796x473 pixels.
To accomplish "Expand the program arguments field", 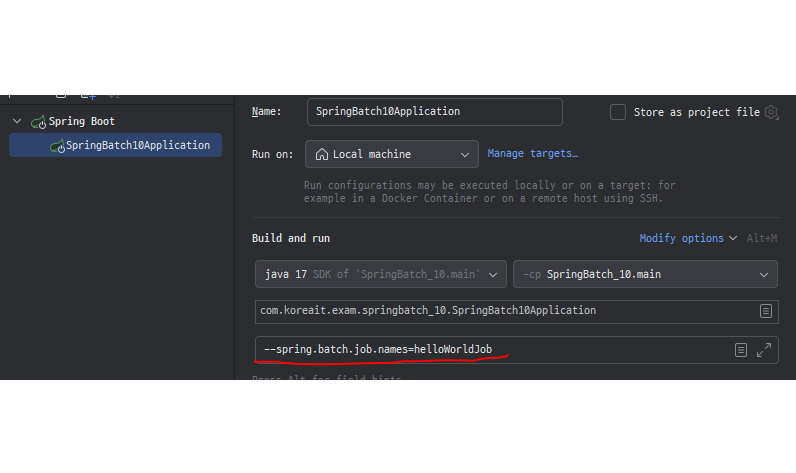I will [x=764, y=350].
